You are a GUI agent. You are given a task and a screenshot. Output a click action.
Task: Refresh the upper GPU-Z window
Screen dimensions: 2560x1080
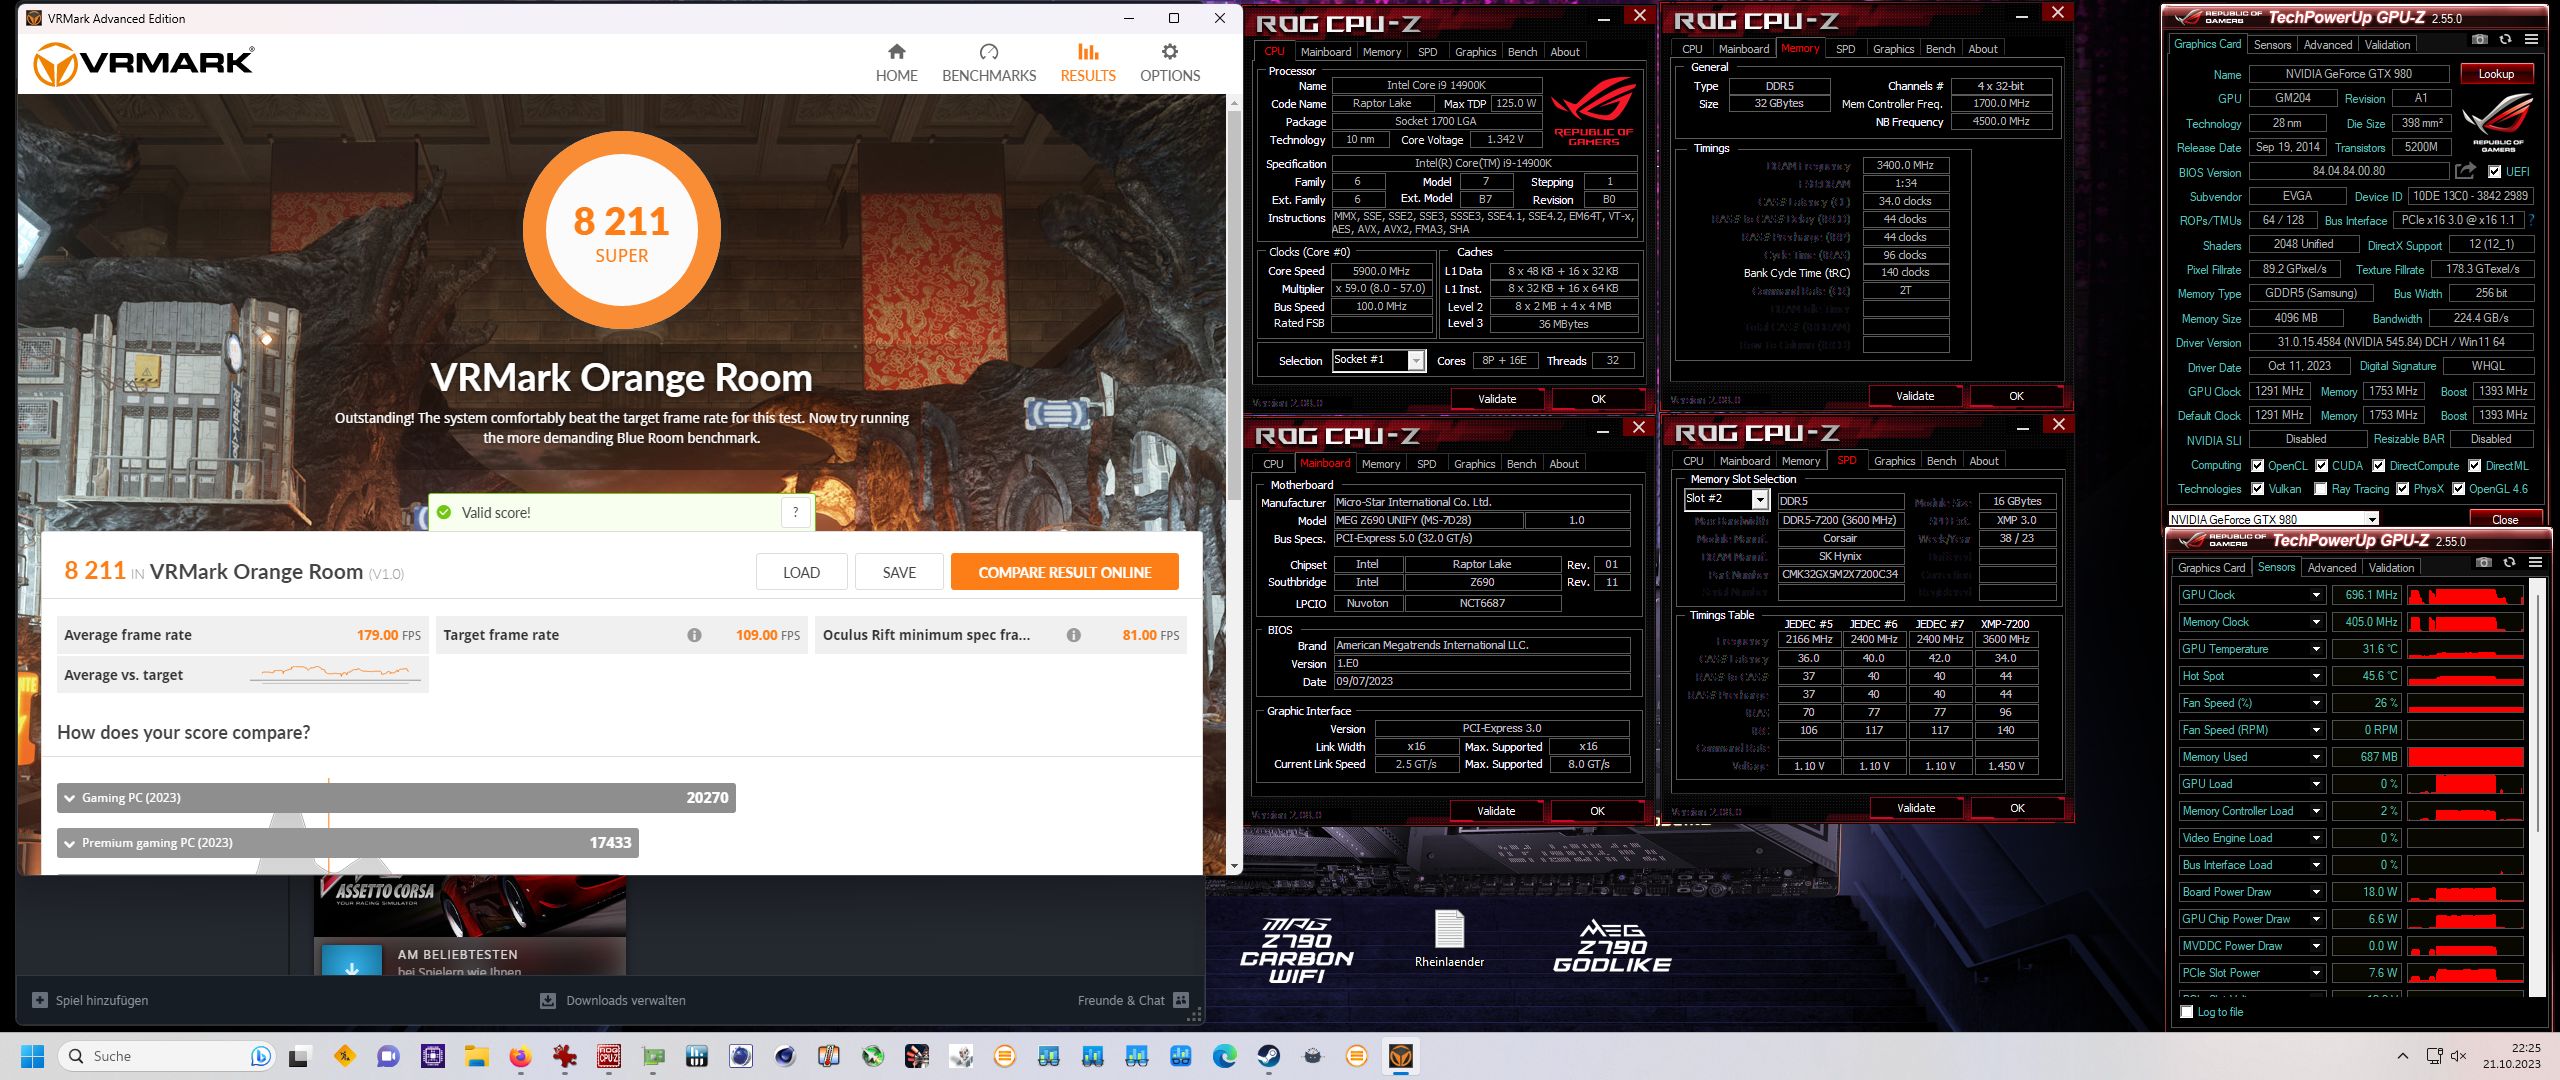[2505, 40]
